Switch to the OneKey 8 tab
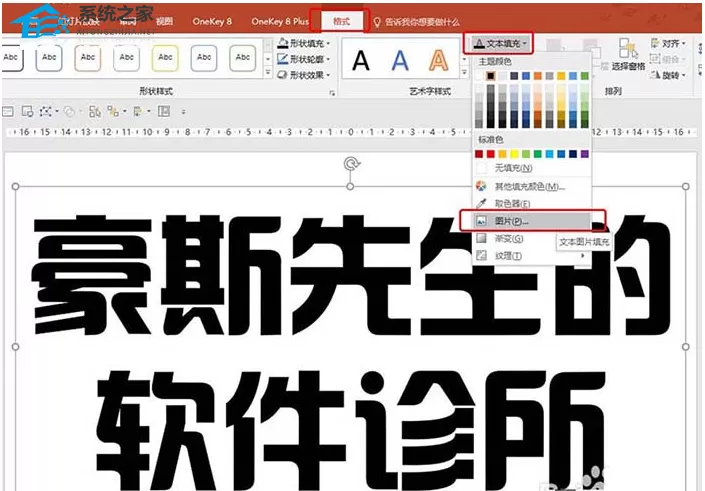This screenshot has width=705, height=491. coord(212,21)
